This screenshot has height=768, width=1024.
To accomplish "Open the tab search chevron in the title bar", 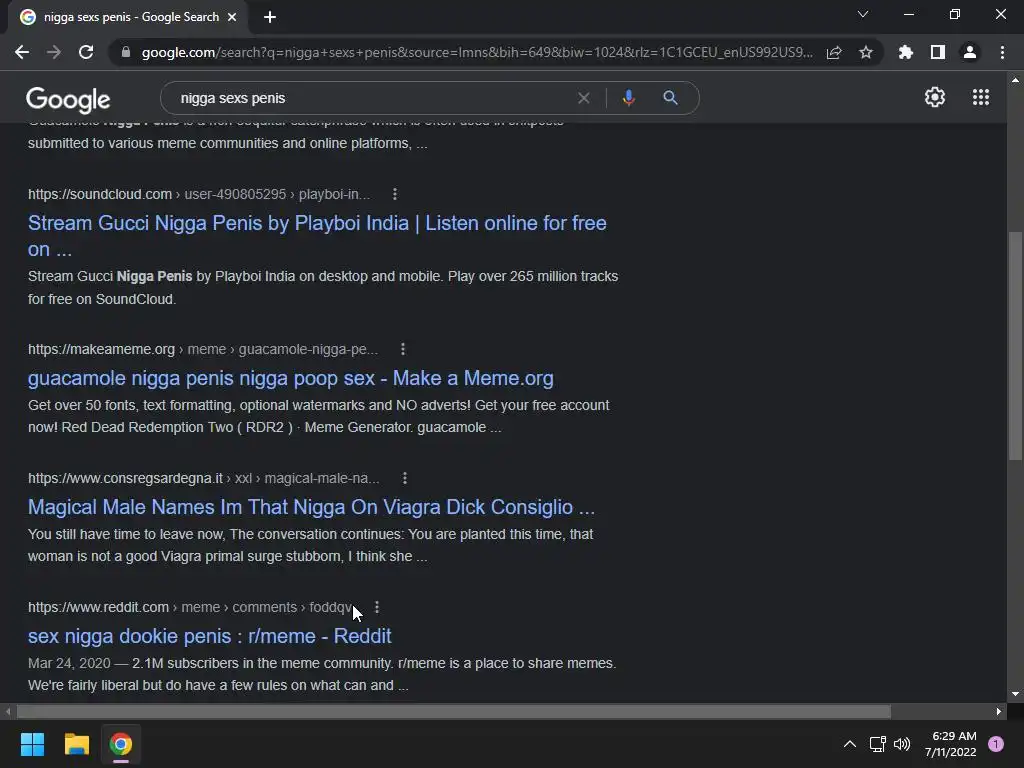I will point(863,14).
